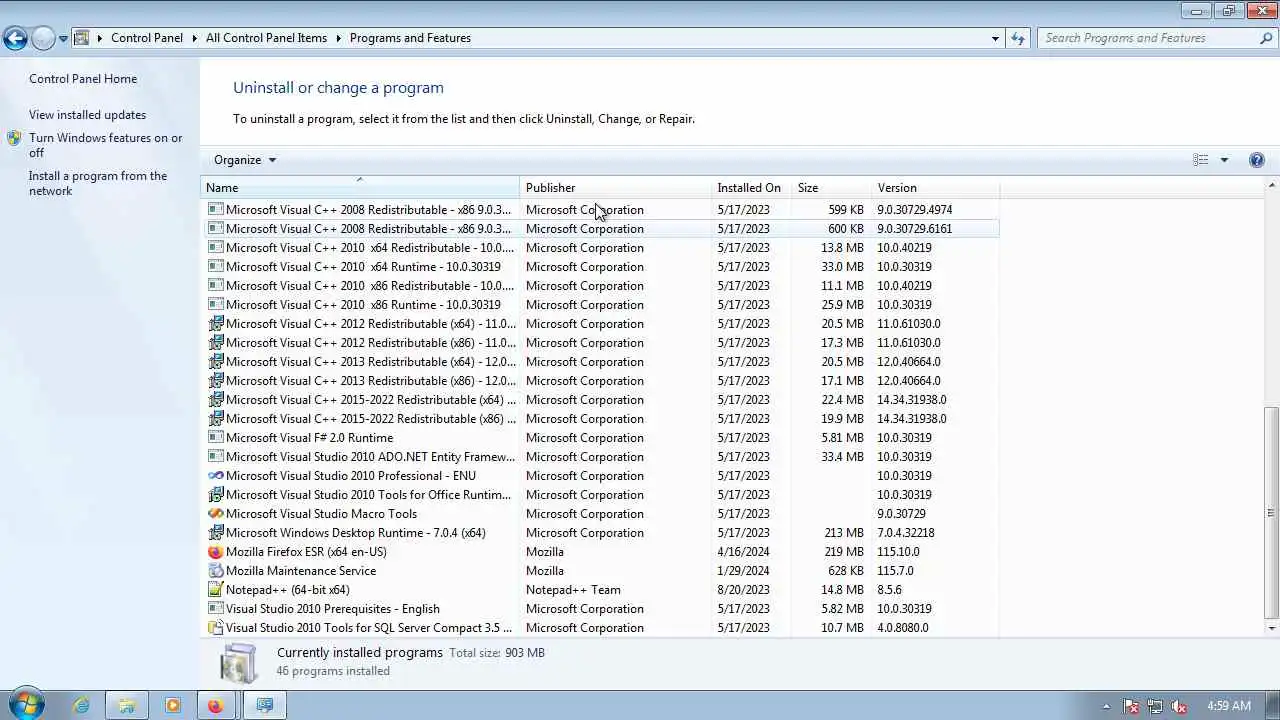Click the Back navigation arrow

[15, 39]
